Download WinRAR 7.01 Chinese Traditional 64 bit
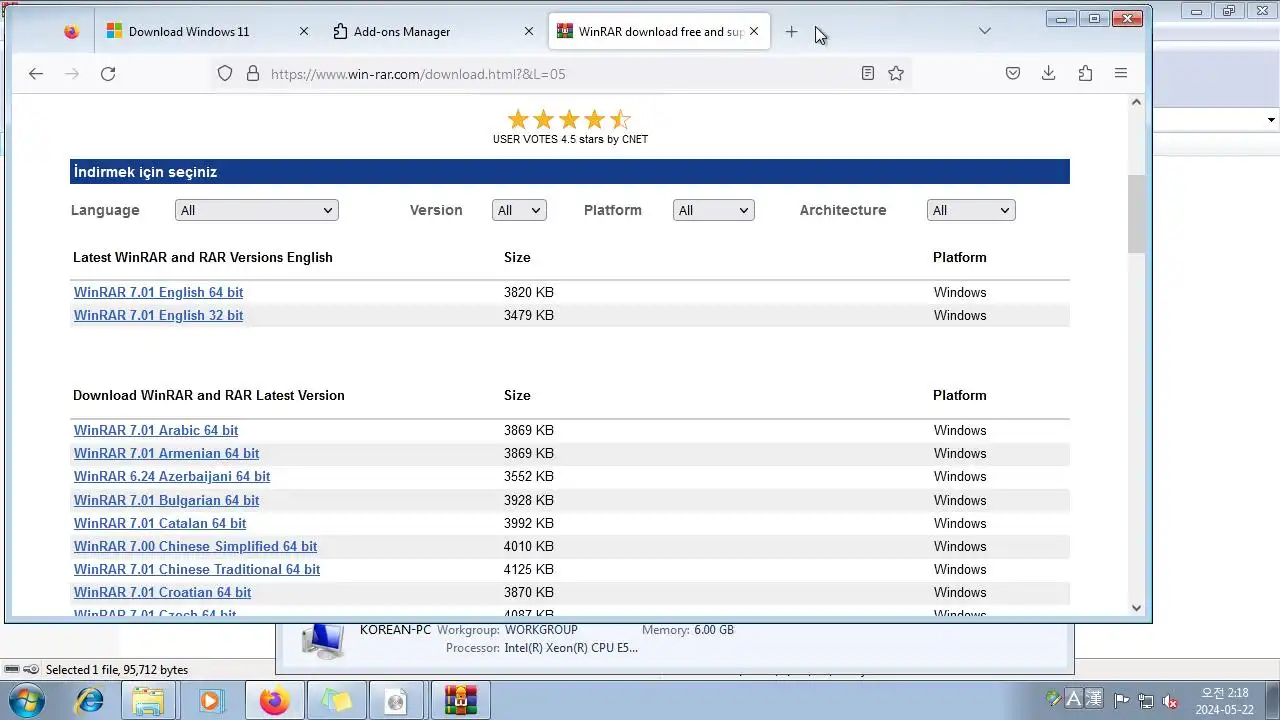The height and width of the screenshot is (720, 1280). pyautogui.click(x=197, y=569)
